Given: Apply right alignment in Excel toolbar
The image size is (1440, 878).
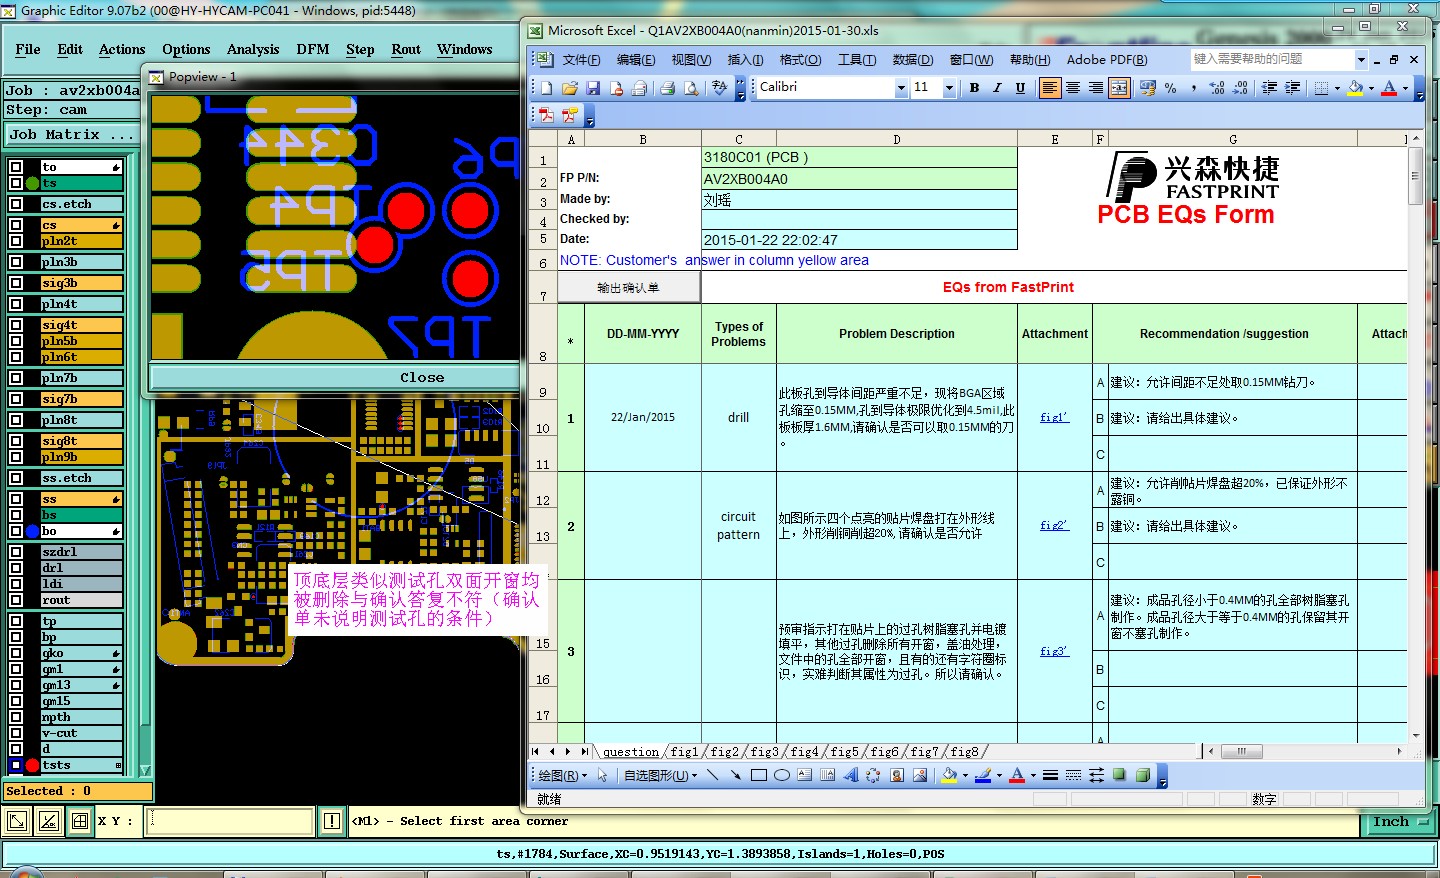Looking at the screenshot, I should pyautogui.click(x=1096, y=88).
